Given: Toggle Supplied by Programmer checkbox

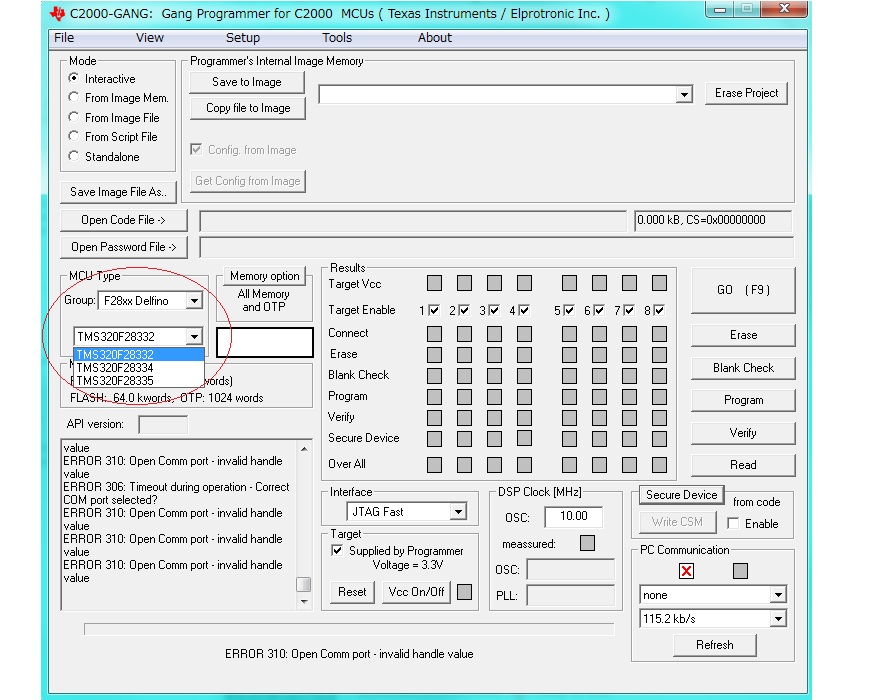Looking at the screenshot, I should [336, 550].
